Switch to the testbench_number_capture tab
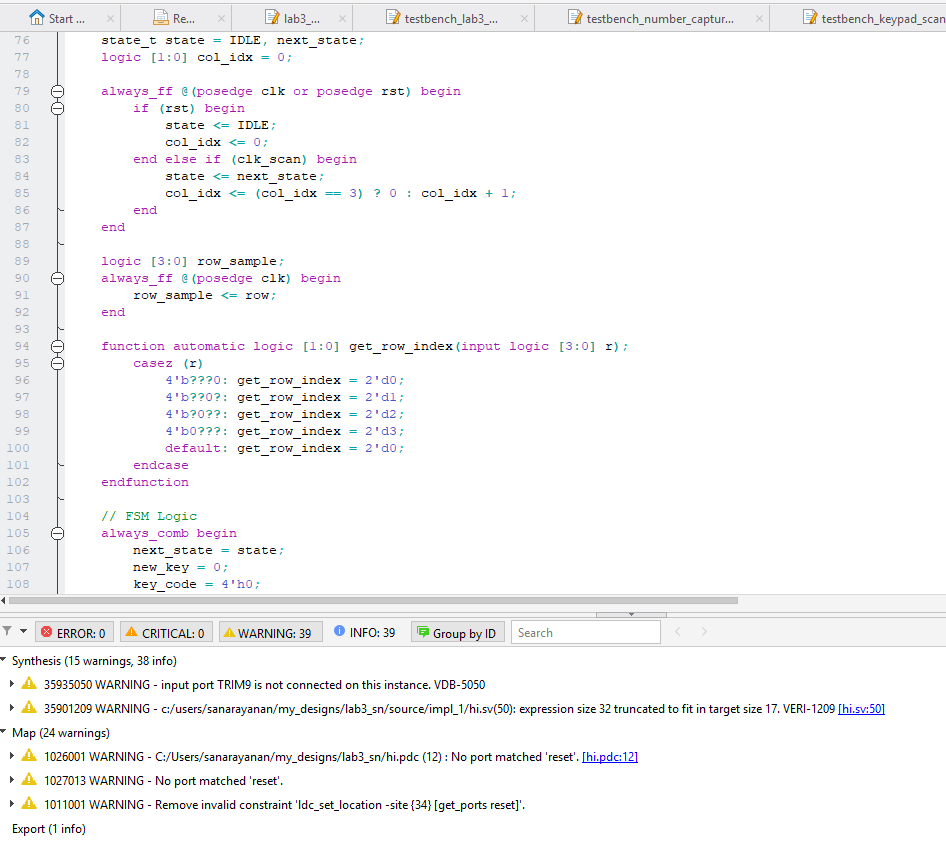This screenshot has height=844, width=946. coord(658,18)
